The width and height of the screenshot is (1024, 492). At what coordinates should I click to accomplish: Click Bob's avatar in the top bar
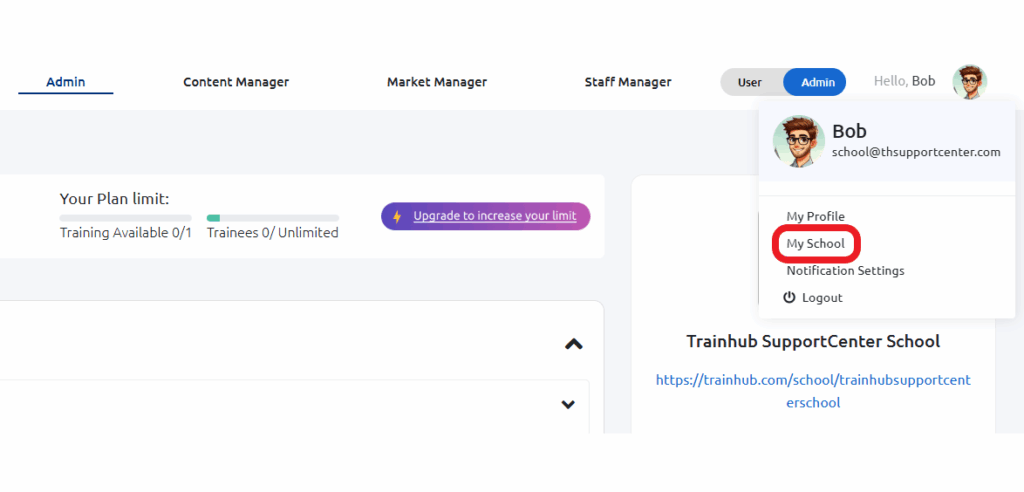[970, 82]
